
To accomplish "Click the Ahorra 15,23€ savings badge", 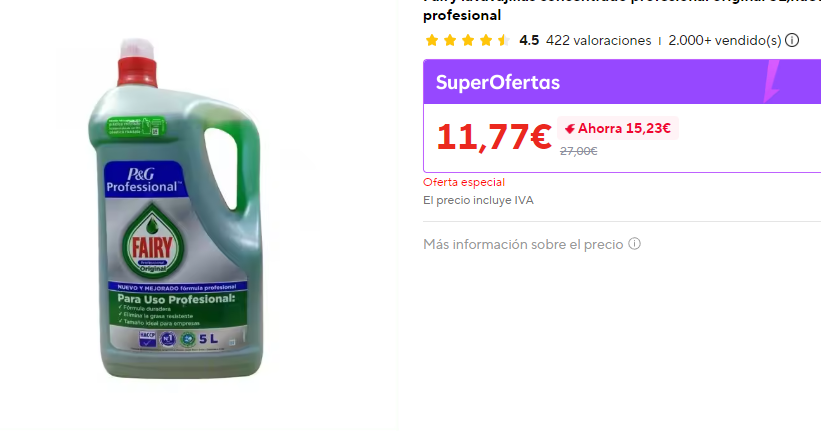I will point(618,128).
